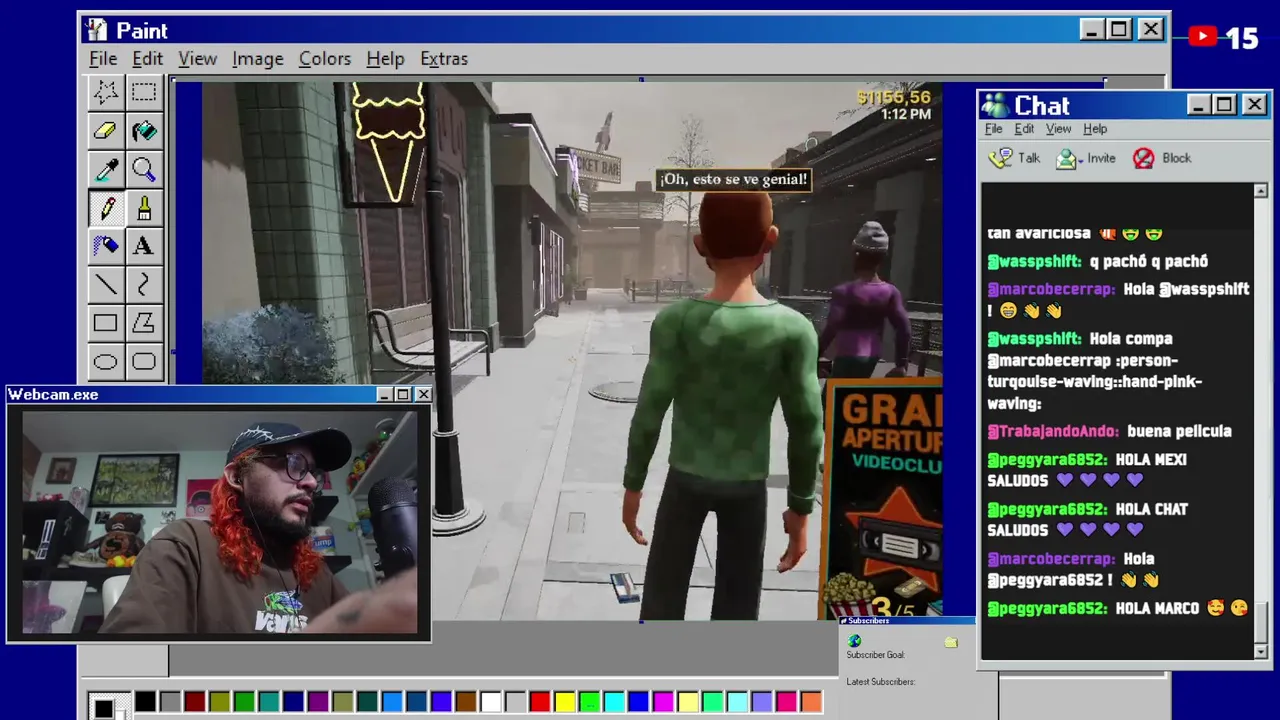The image size is (1280, 720).
Task: Click the 'Subscriber Goal:' label
Action: [x=875, y=655]
